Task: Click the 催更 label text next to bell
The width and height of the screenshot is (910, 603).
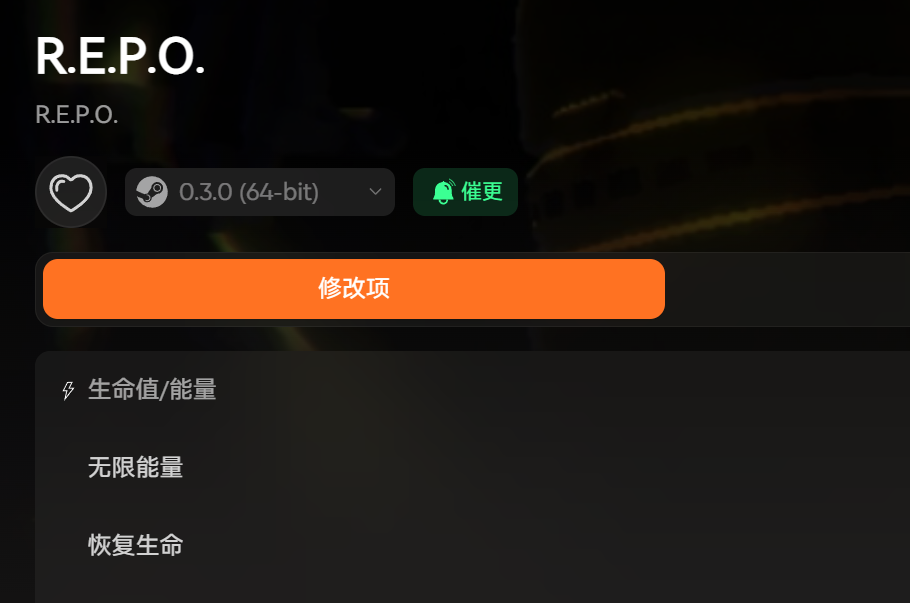Action: pyautogui.click(x=482, y=192)
